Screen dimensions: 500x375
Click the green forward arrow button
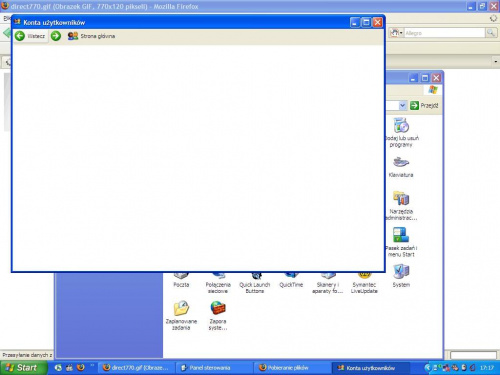click(56, 36)
